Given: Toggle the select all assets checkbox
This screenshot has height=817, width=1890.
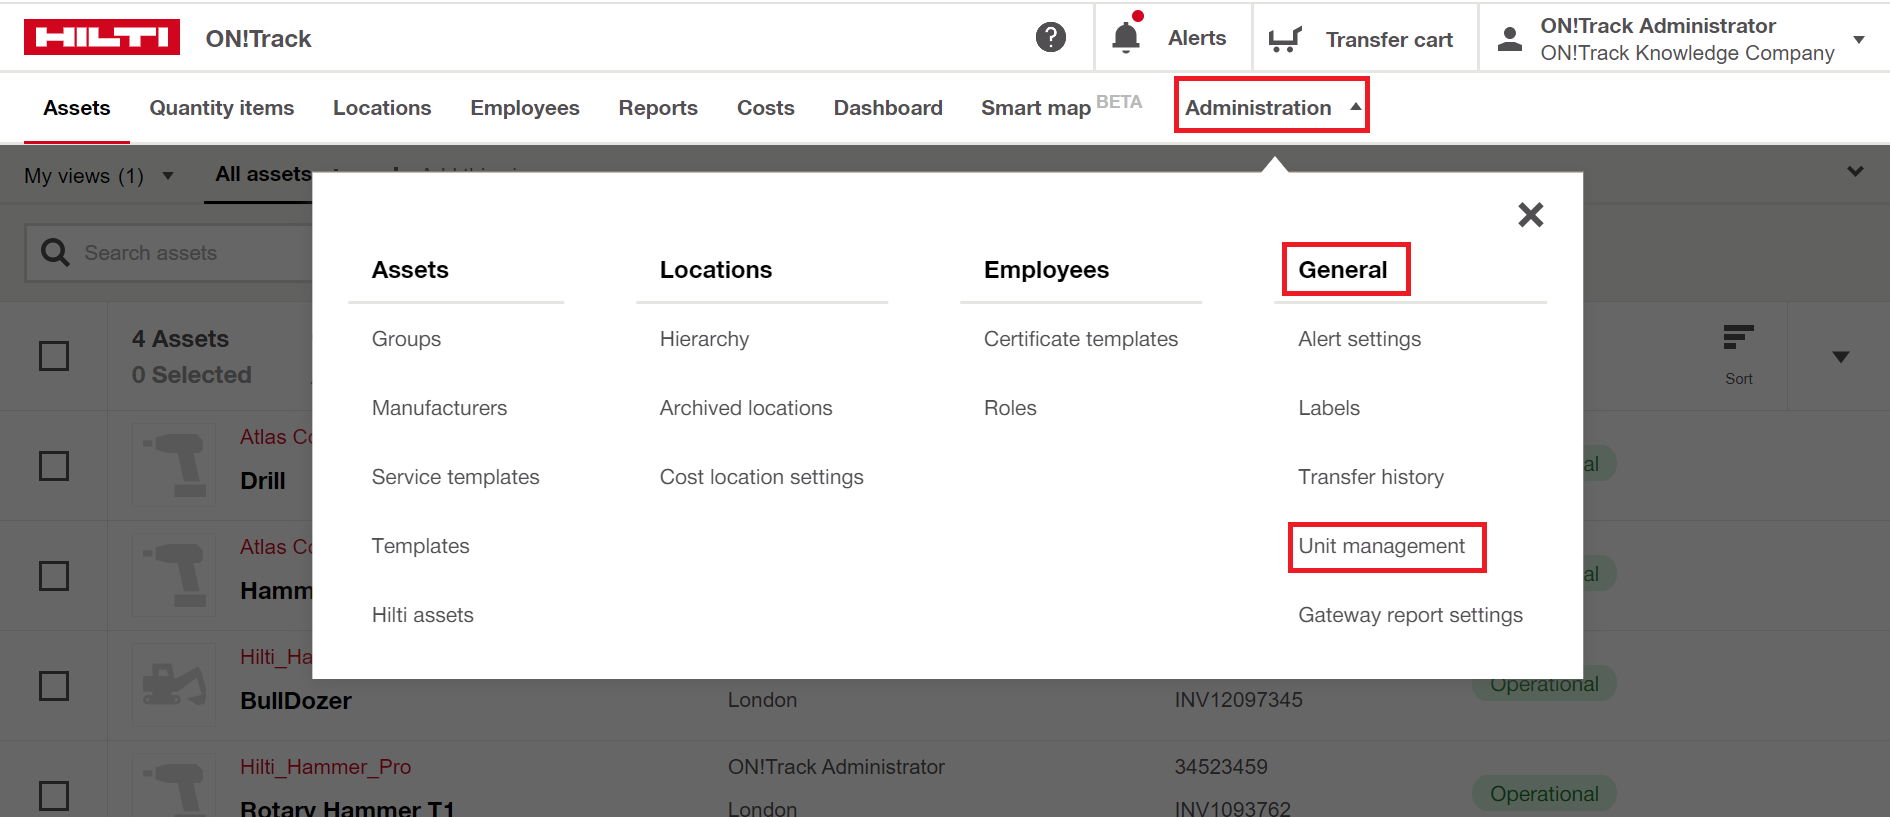Looking at the screenshot, I should 54,356.
